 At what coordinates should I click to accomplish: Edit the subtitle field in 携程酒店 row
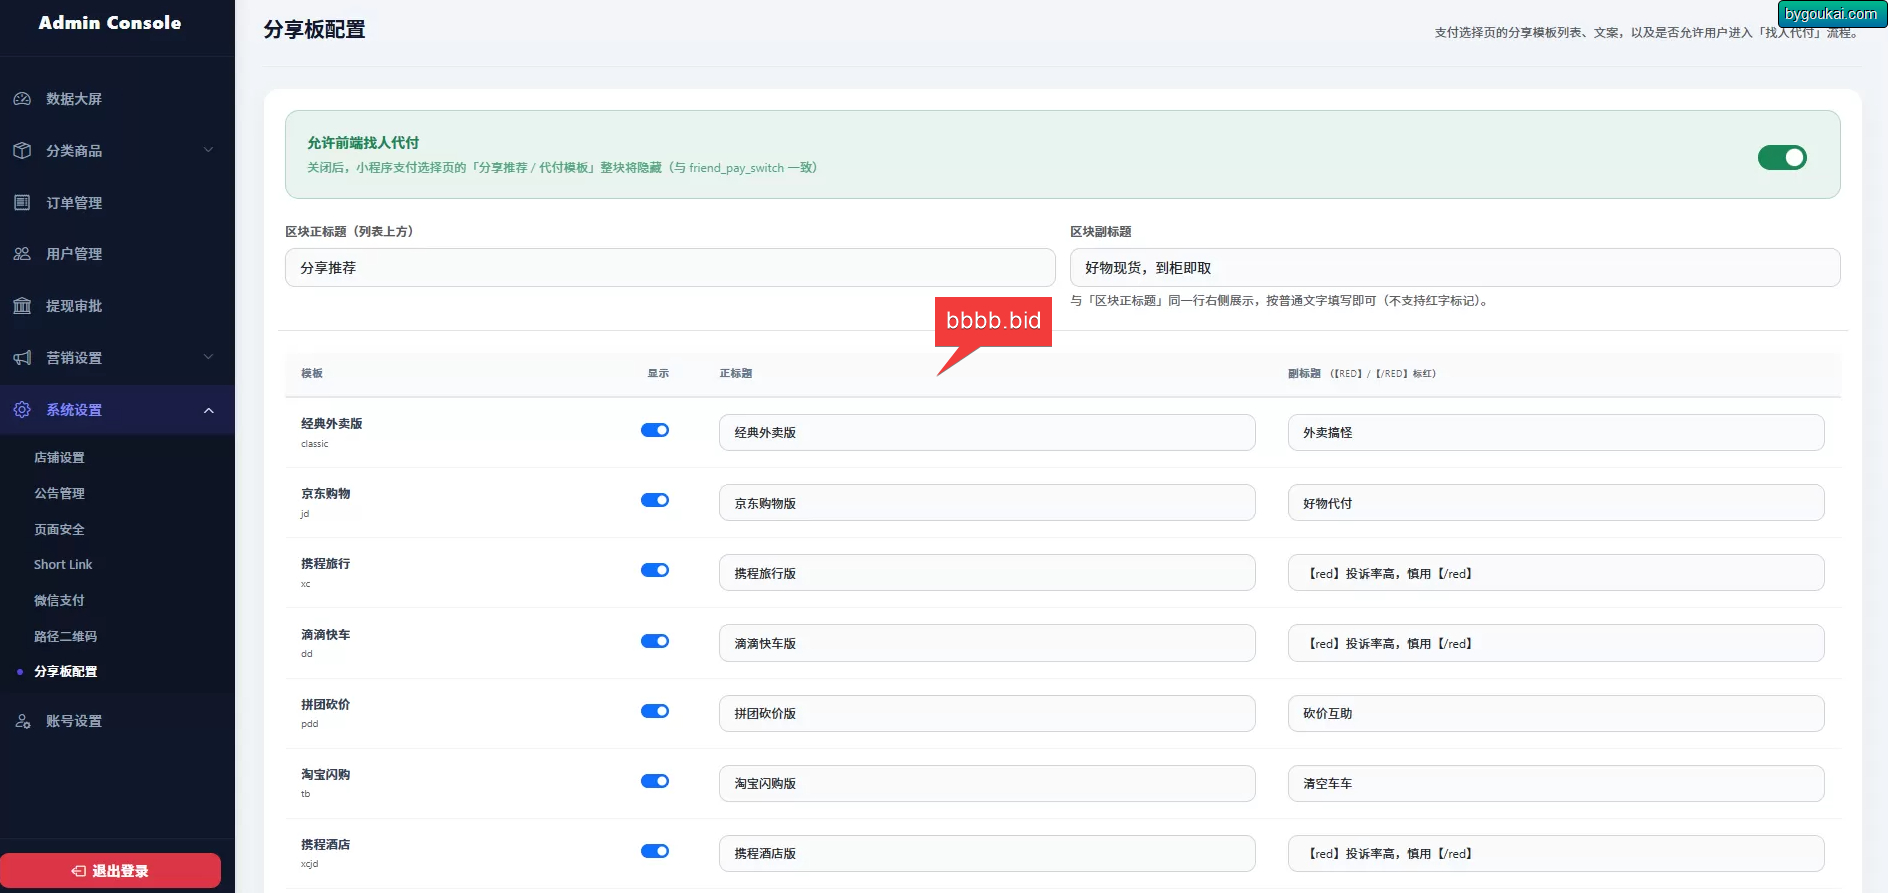(x=1556, y=853)
